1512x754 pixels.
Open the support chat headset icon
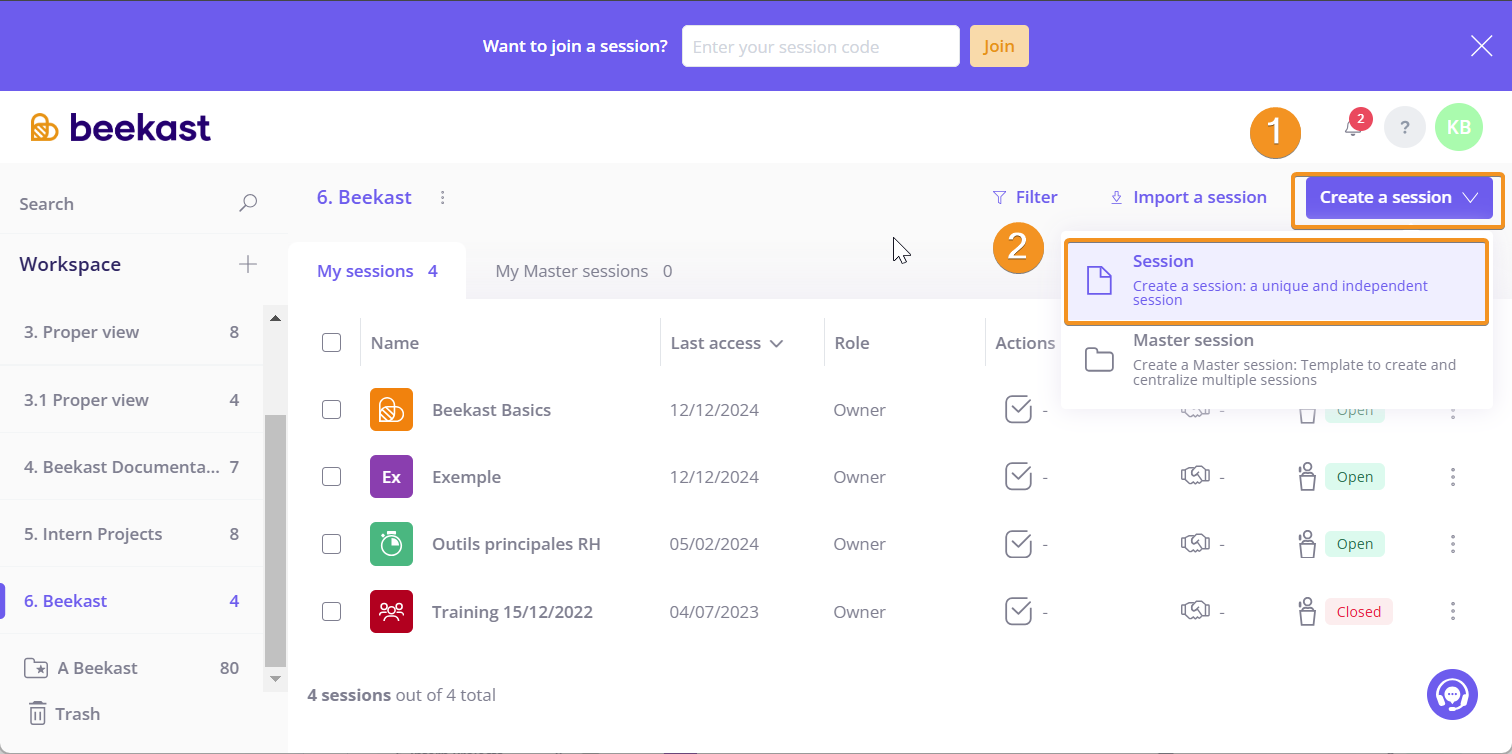pyautogui.click(x=1452, y=694)
